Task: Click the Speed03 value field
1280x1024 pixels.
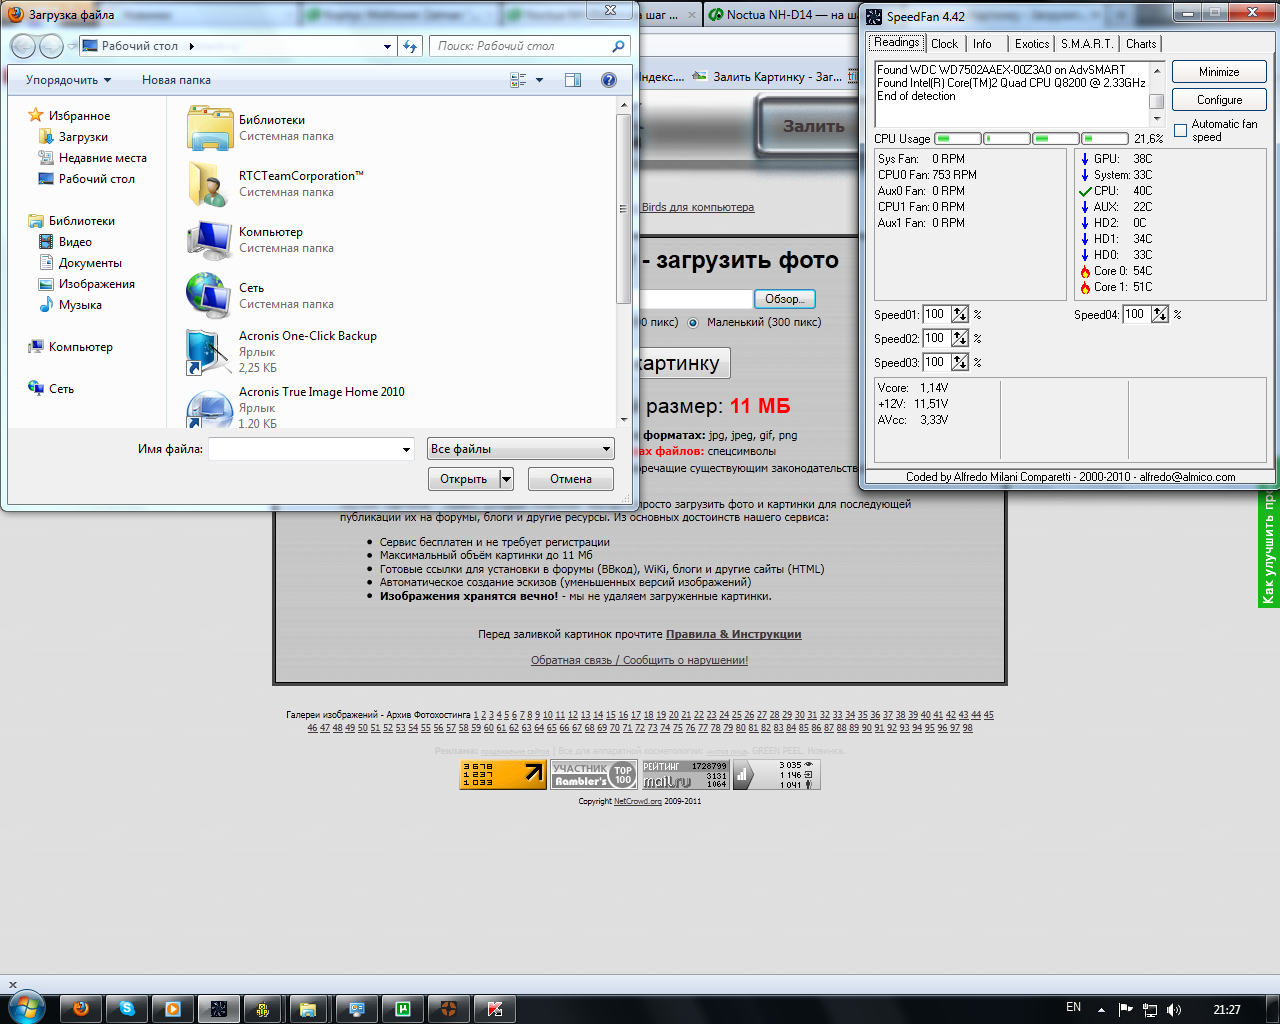Action: coord(936,362)
